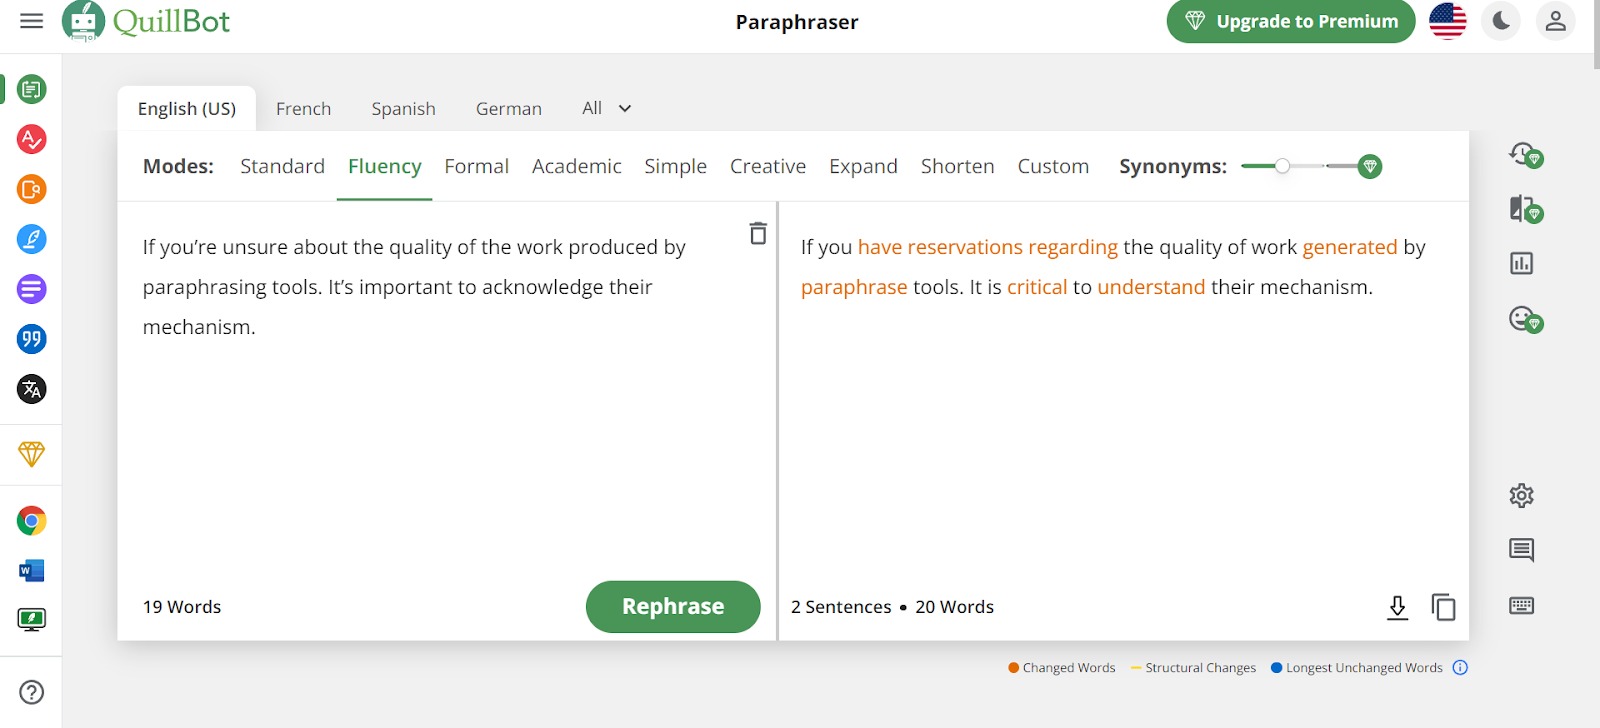1600x728 pixels.
Task: Toggle dark mode moon icon
Action: click(1502, 21)
